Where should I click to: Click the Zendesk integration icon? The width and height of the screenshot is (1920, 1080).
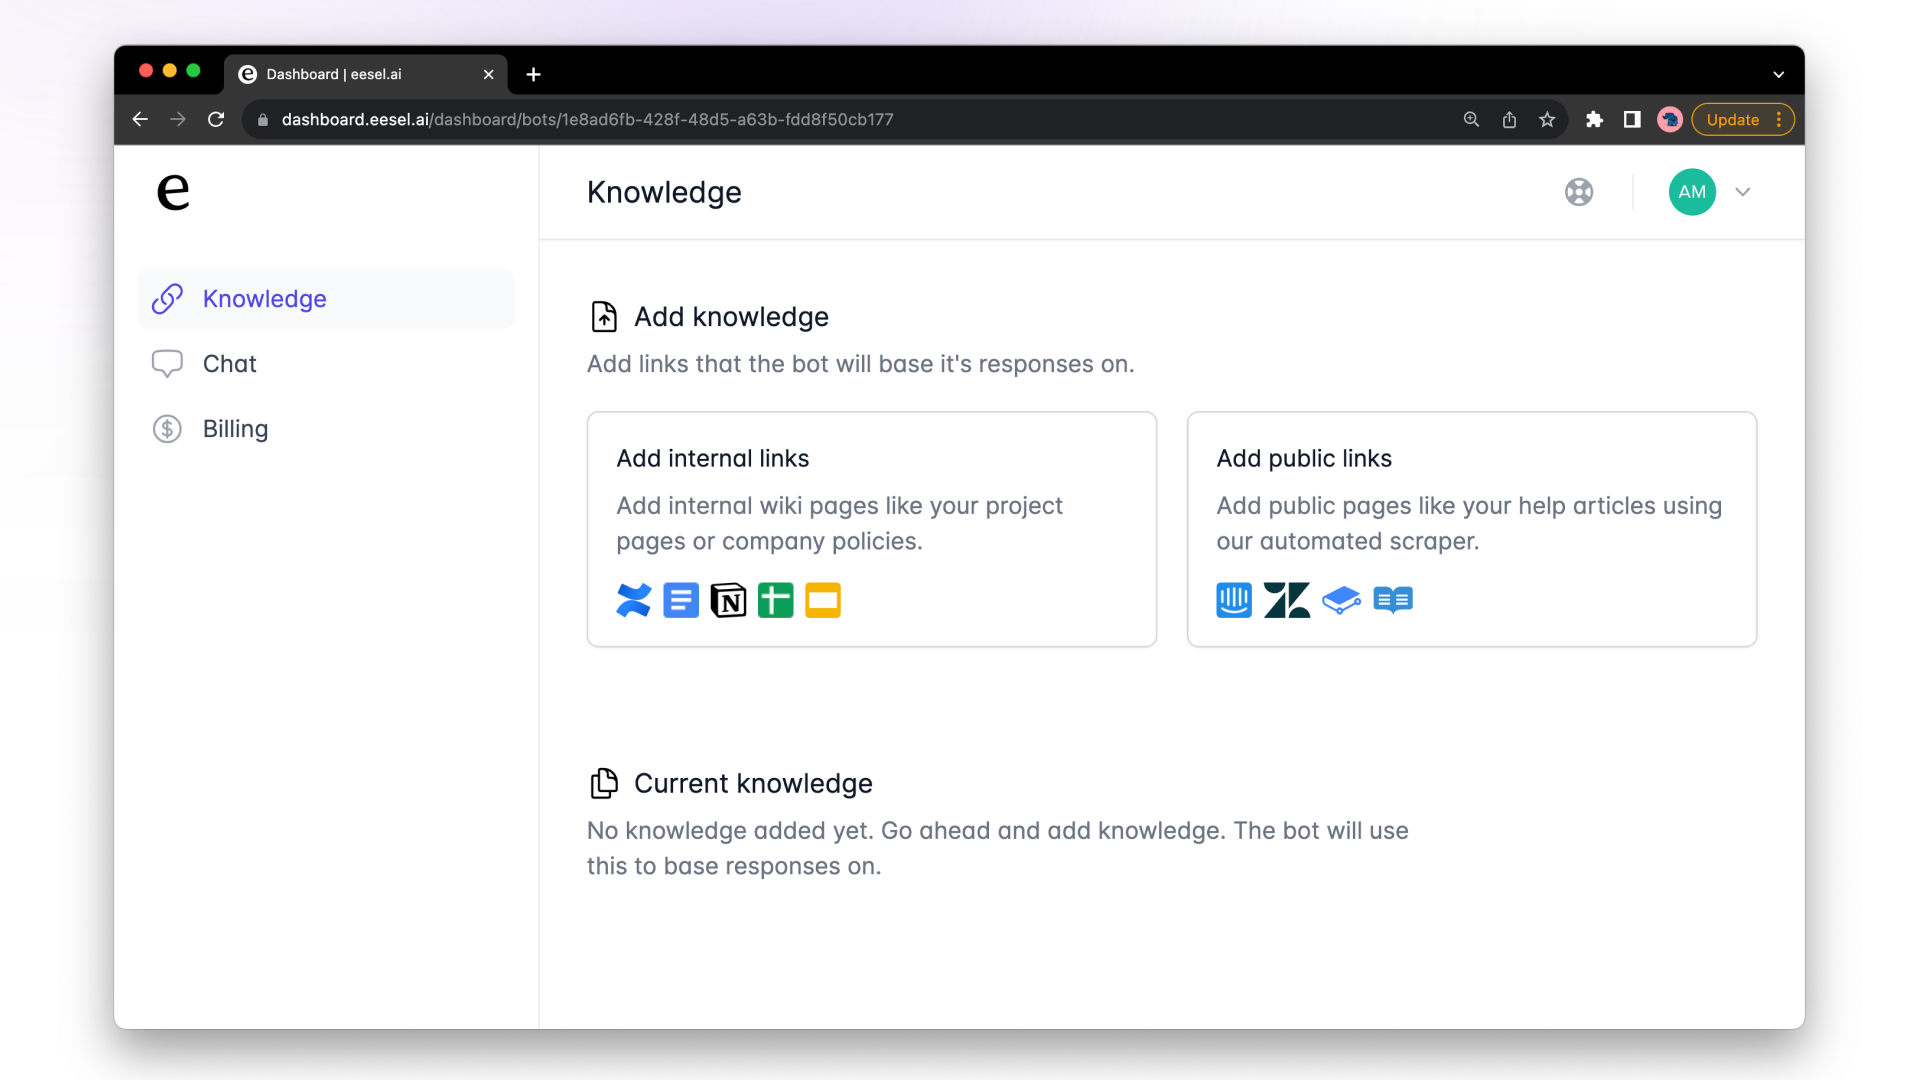pyautogui.click(x=1286, y=600)
